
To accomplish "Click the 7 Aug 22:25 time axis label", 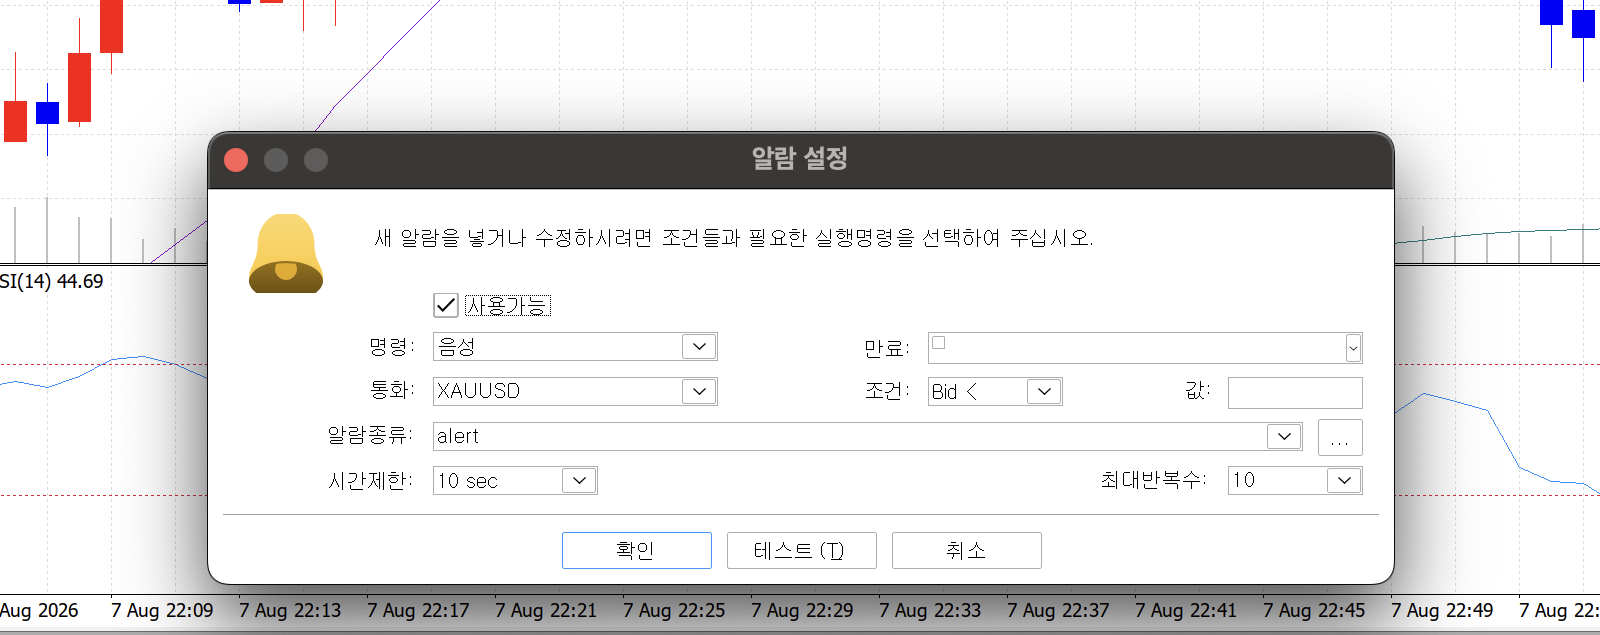I will point(674,610).
